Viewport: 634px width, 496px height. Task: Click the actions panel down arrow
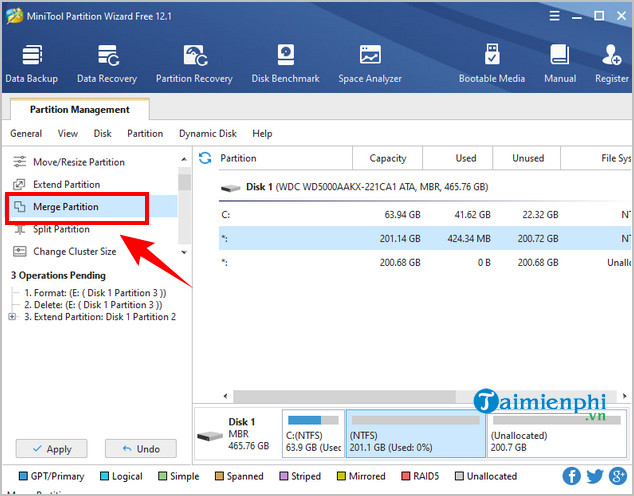click(x=184, y=252)
